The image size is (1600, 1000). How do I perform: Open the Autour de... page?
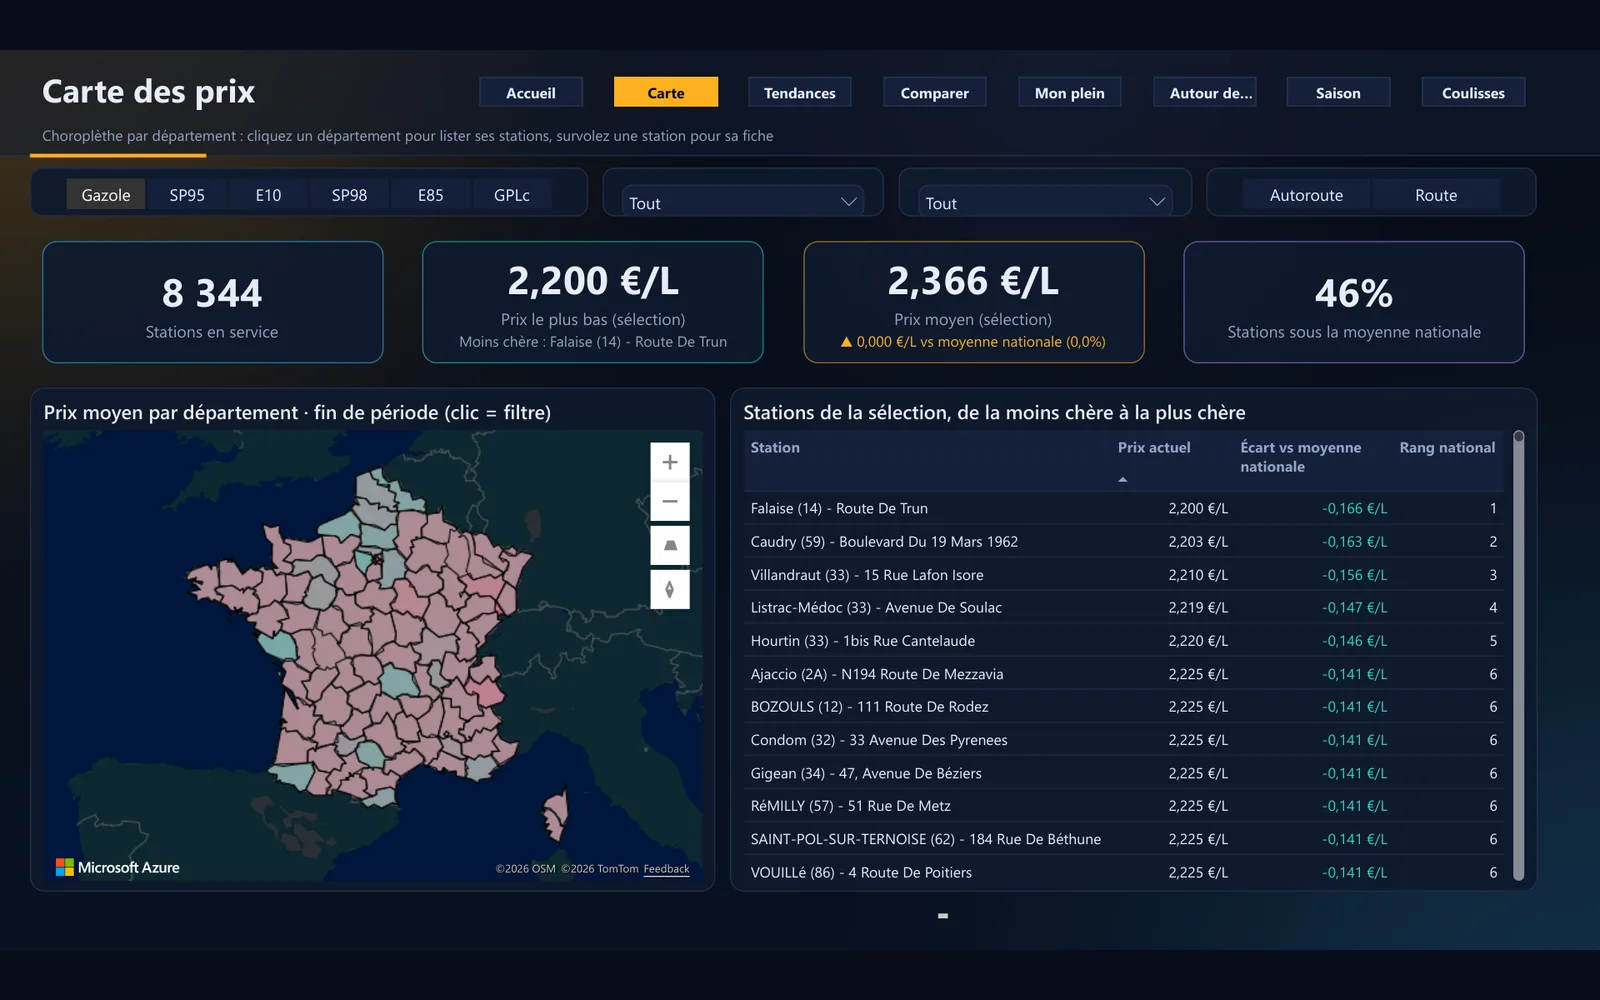(x=1205, y=92)
